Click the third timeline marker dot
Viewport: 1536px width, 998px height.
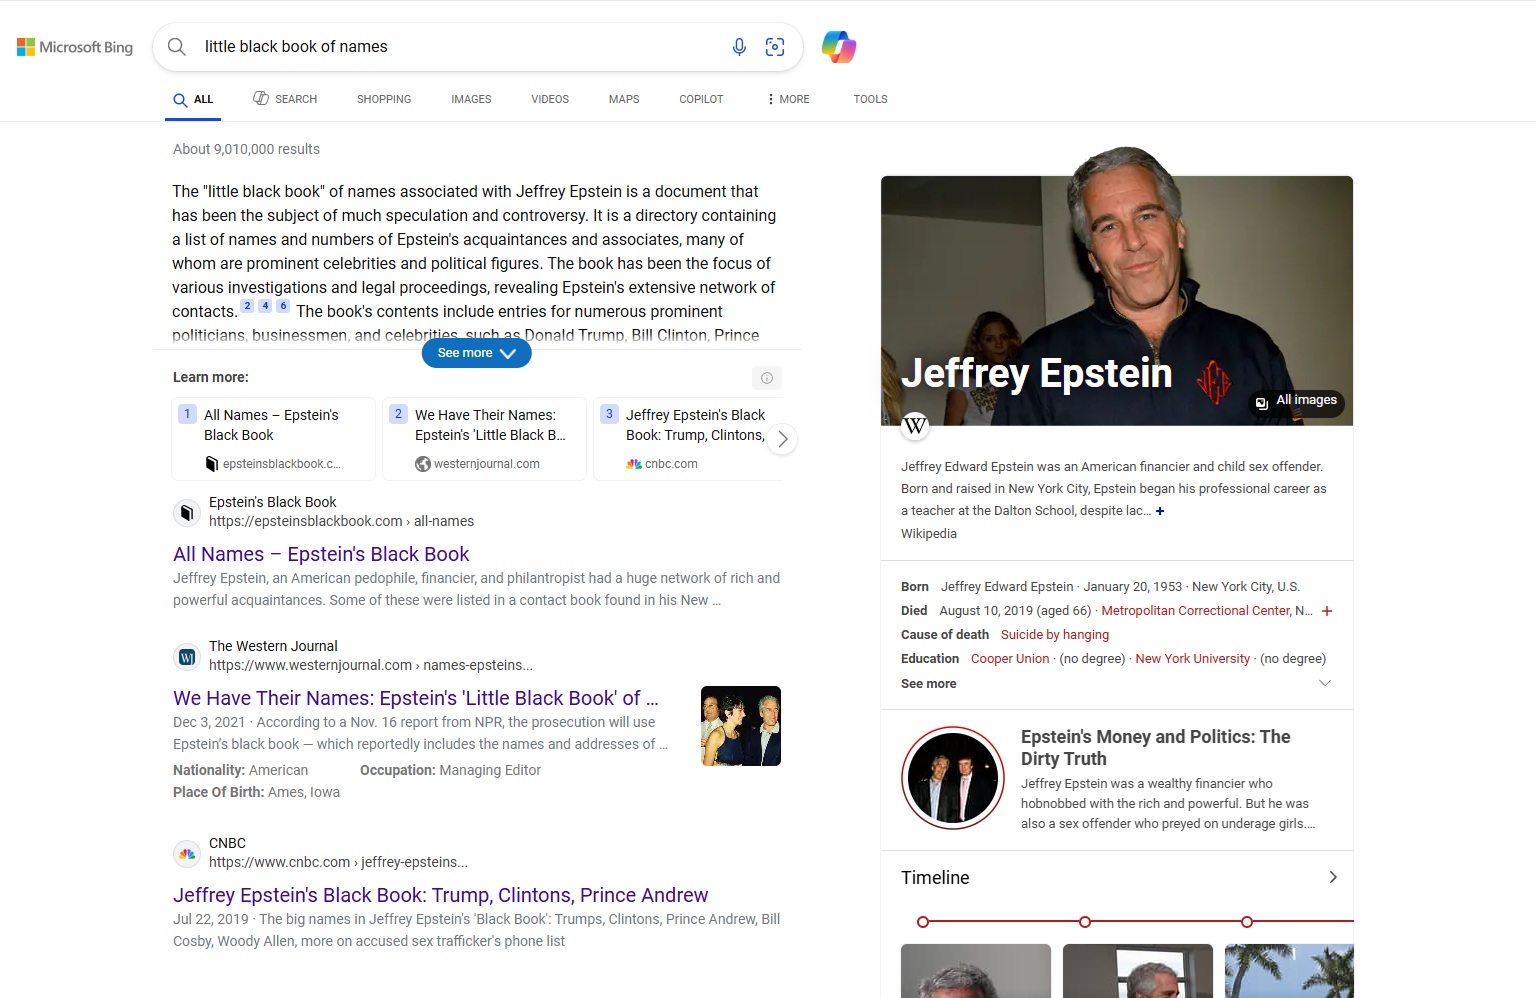(1247, 922)
